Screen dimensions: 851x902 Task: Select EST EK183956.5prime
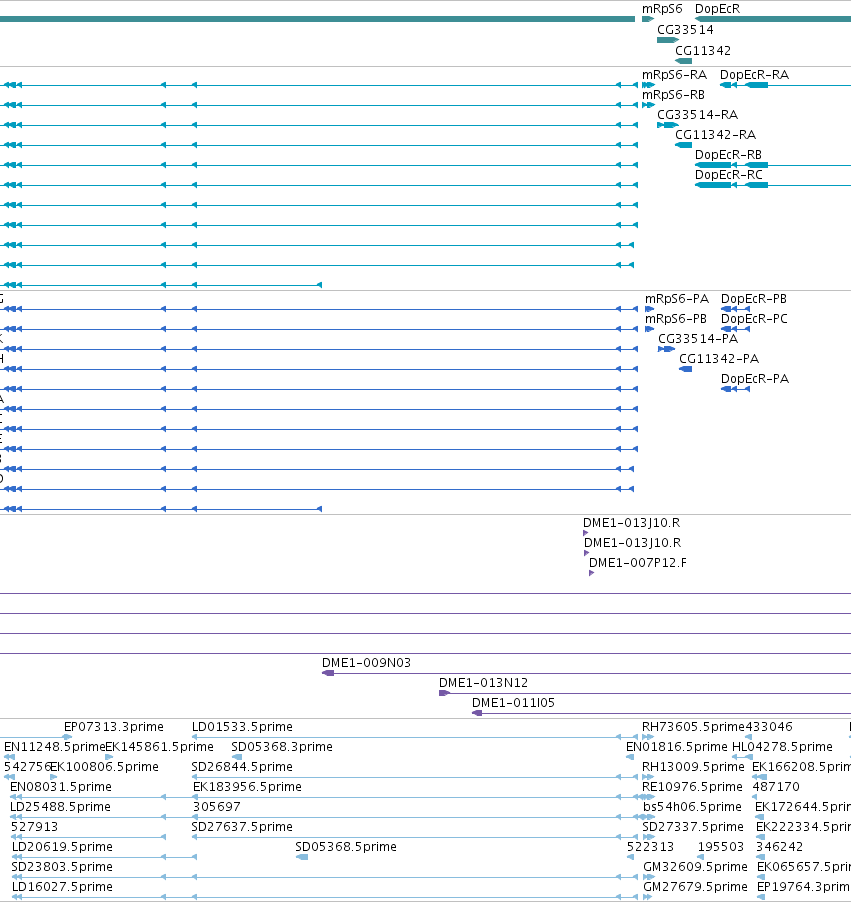pyautogui.click(x=247, y=786)
